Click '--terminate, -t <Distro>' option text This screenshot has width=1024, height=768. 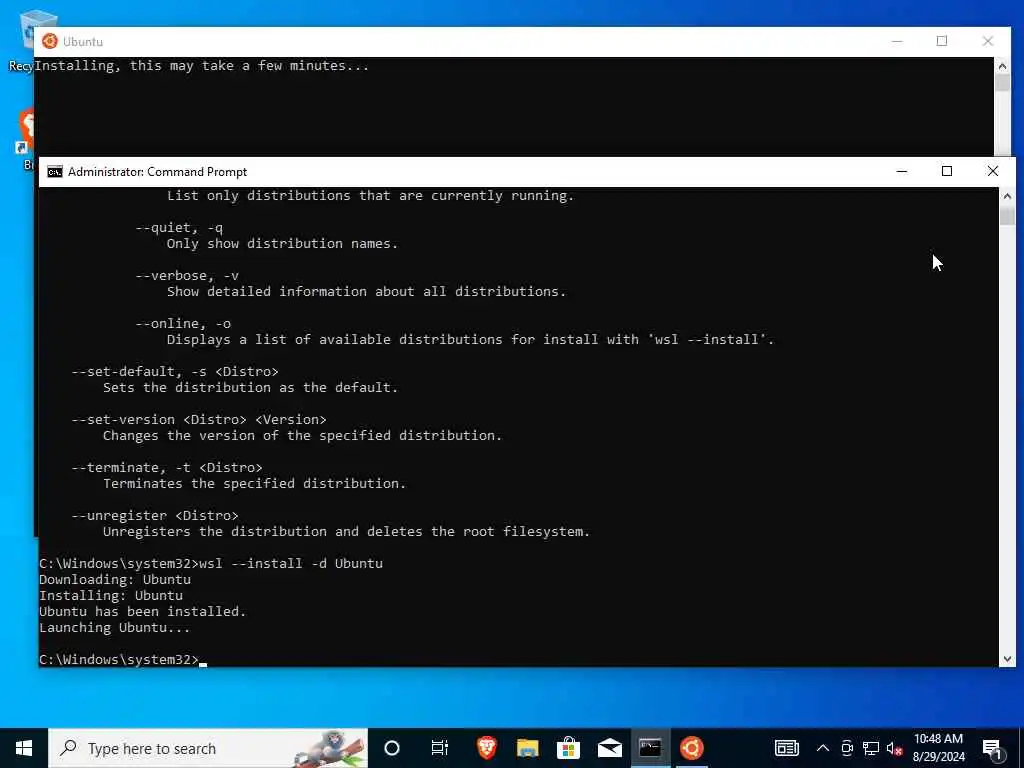pyautogui.click(x=167, y=468)
